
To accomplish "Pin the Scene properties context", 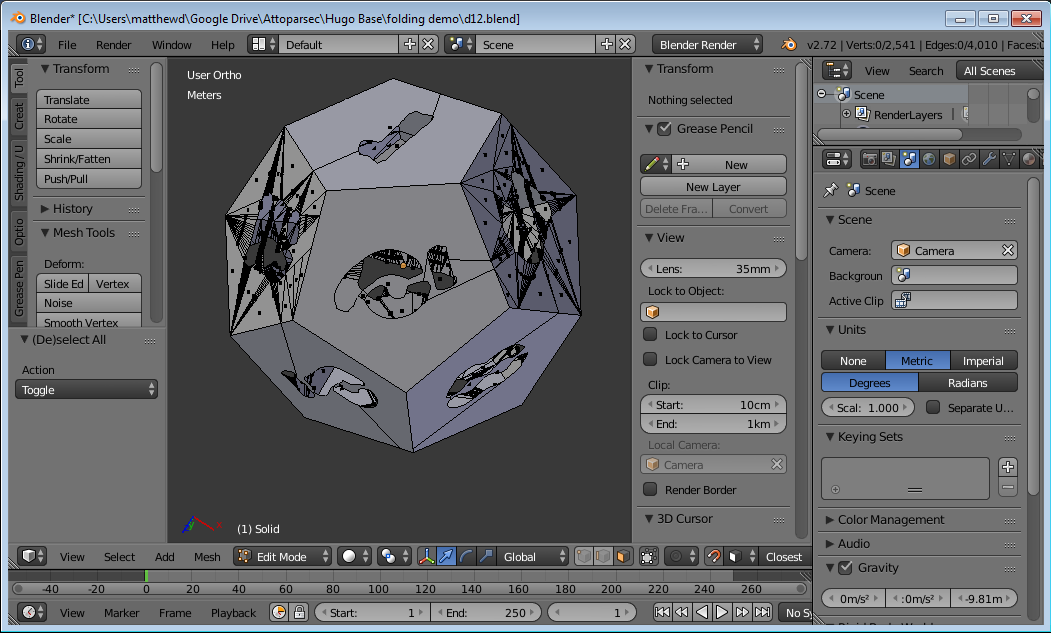I will point(830,190).
